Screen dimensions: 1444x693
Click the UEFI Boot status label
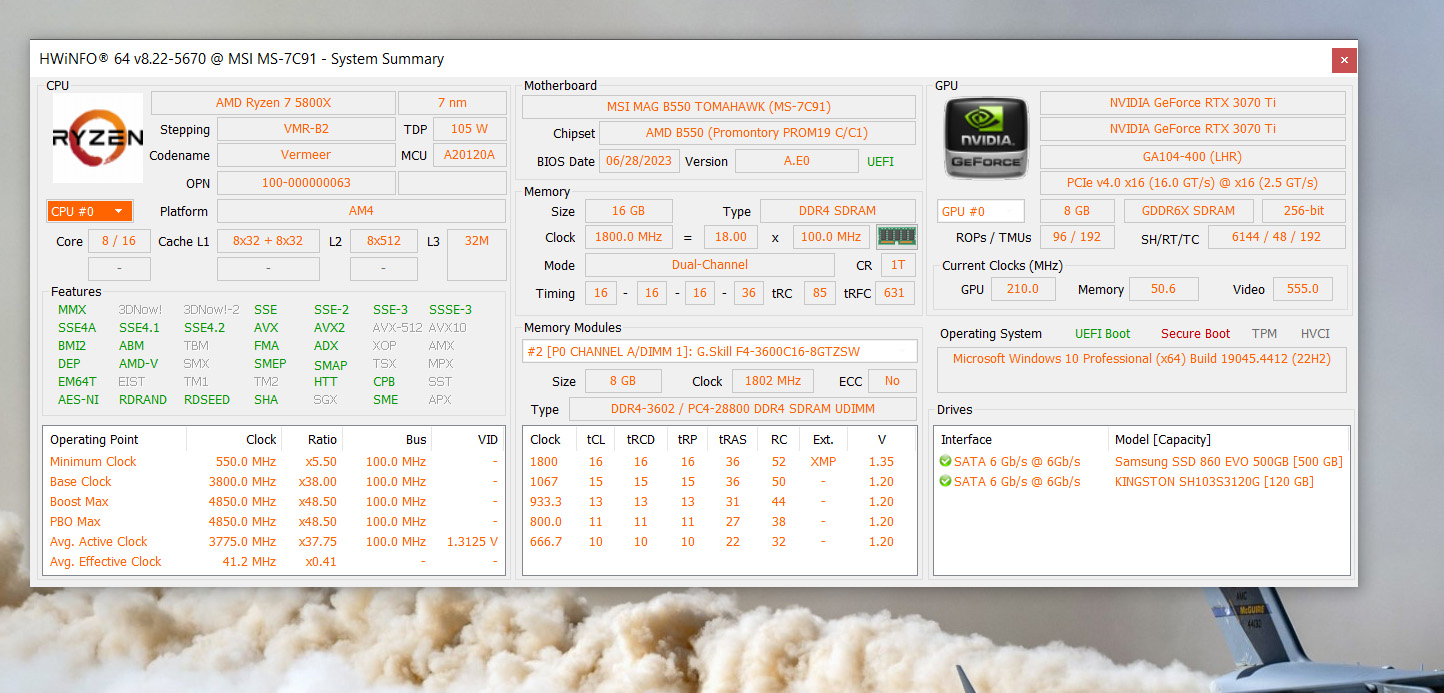pos(1102,334)
